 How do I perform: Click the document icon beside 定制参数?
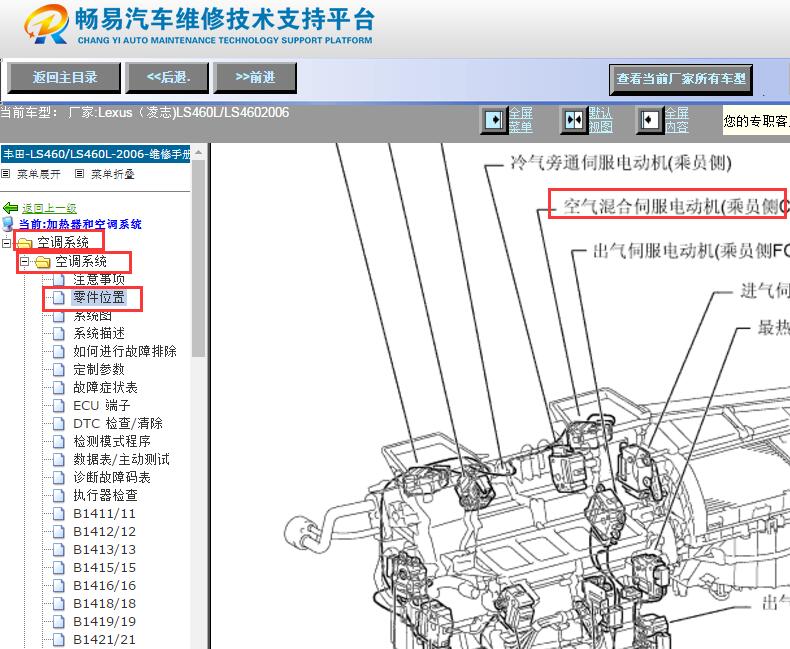coord(59,369)
